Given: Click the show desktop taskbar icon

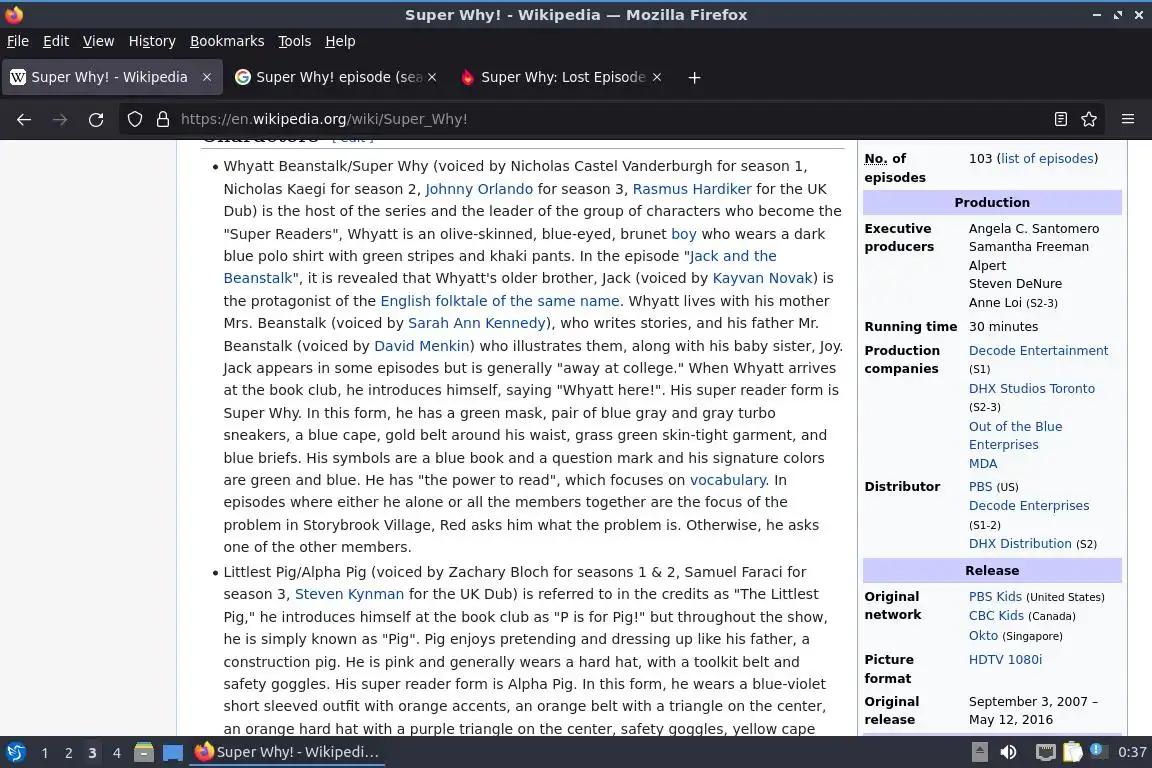Looking at the screenshot, I should click(x=173, y=752).
